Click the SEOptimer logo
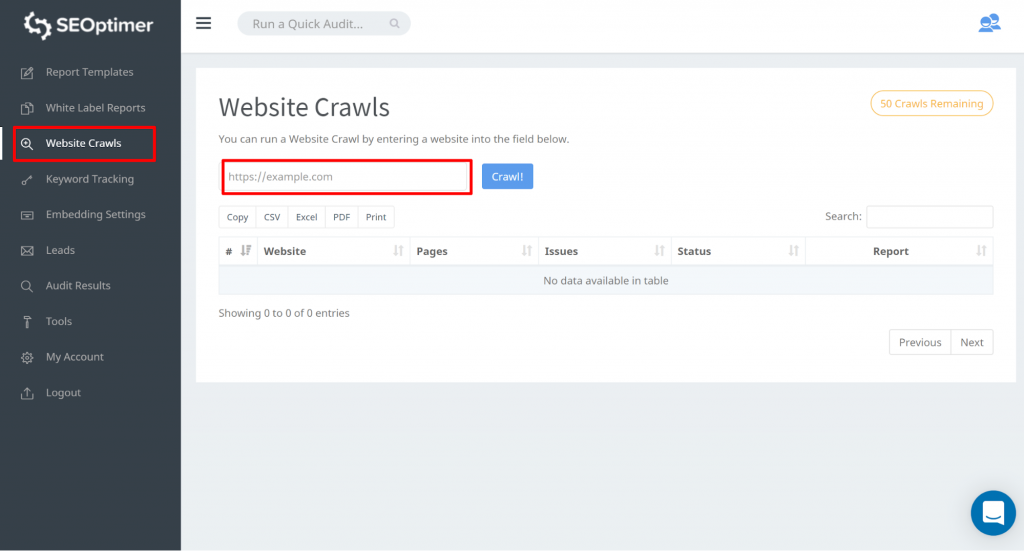The height and width of the screenshot is (551, 1024). (x=89, y=25)
